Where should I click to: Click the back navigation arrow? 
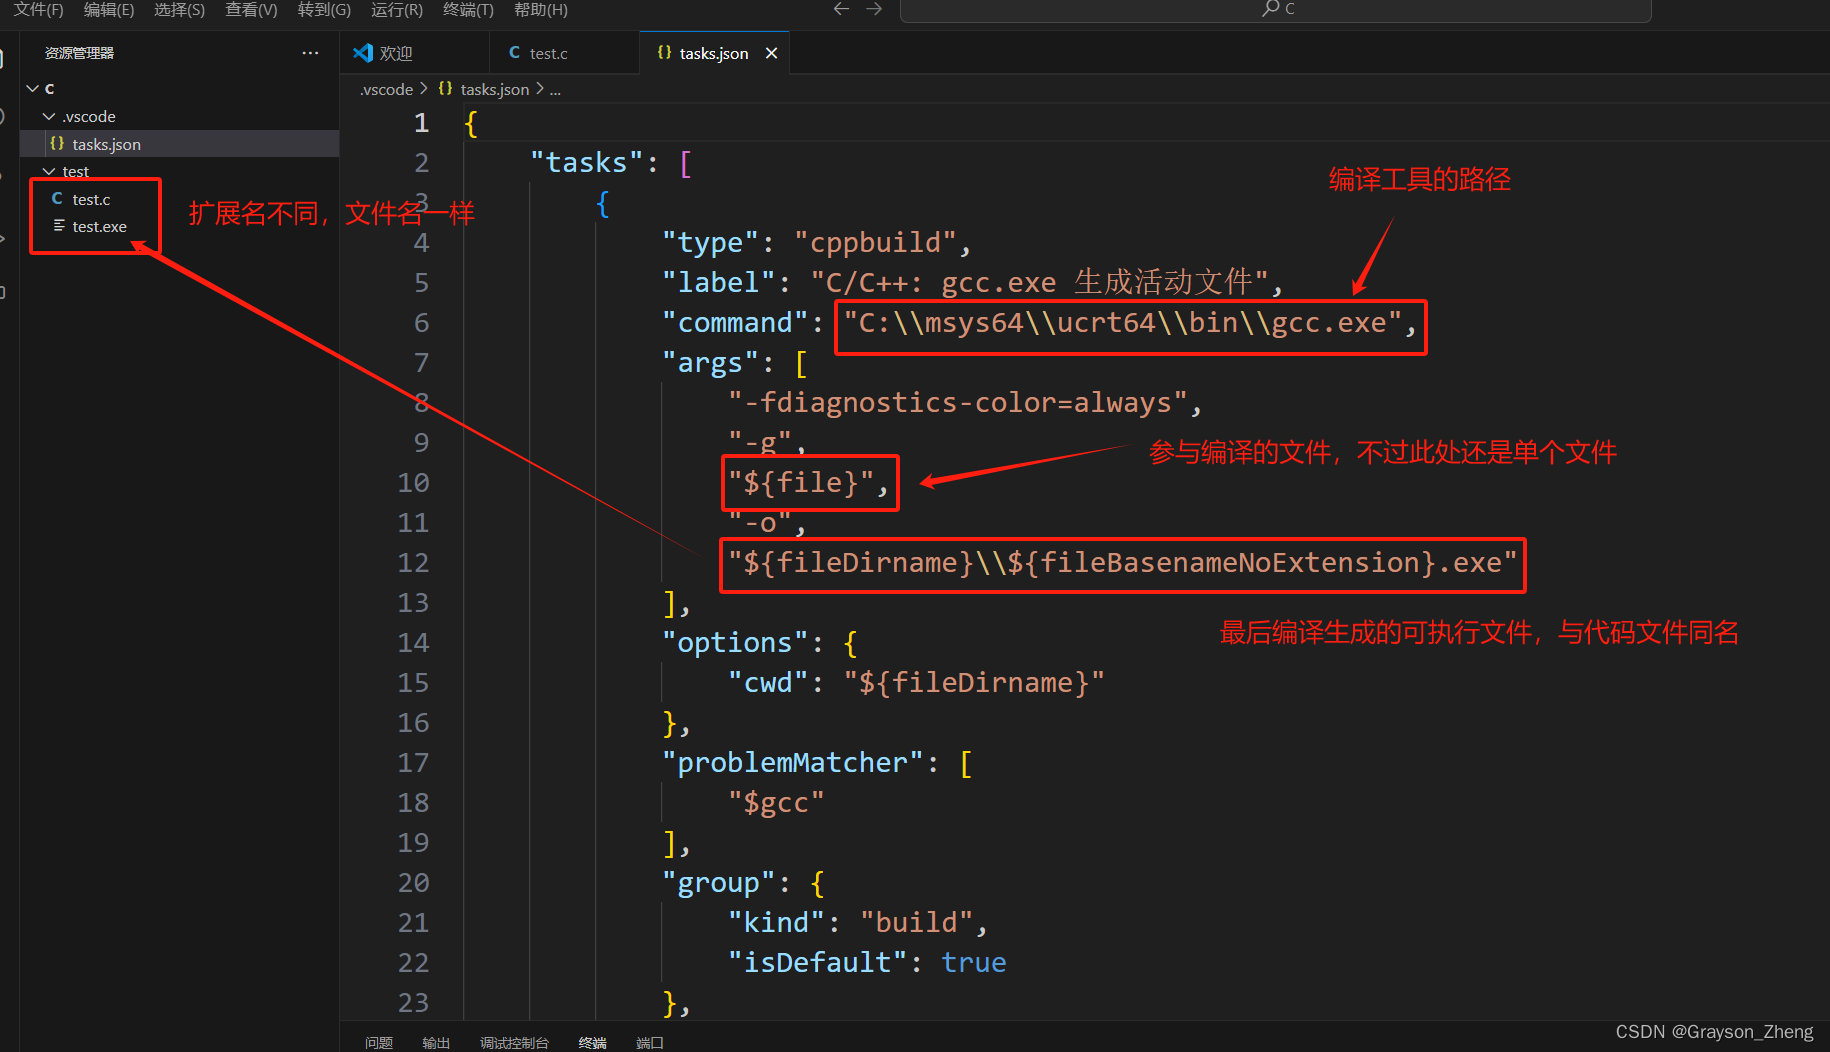(x=841, y=9)
